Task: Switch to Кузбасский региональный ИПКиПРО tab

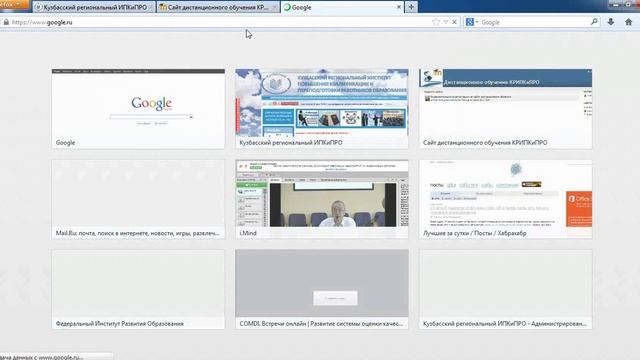Action: point(94,7)
